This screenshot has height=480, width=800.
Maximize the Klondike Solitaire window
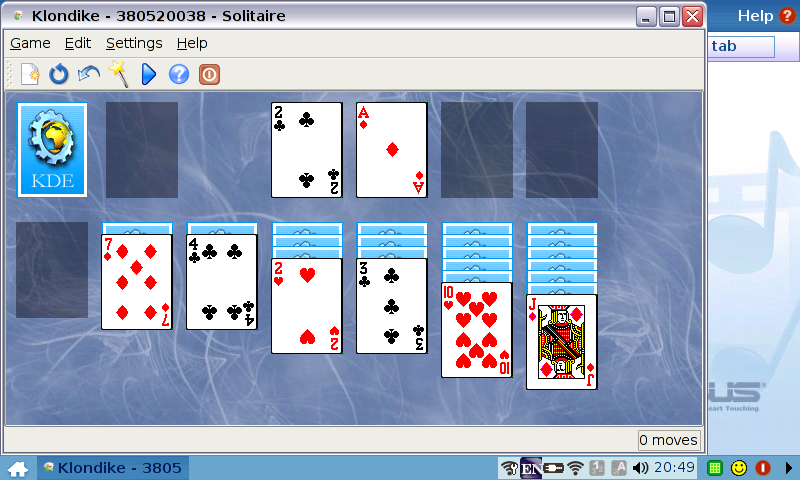click(669, 17)
